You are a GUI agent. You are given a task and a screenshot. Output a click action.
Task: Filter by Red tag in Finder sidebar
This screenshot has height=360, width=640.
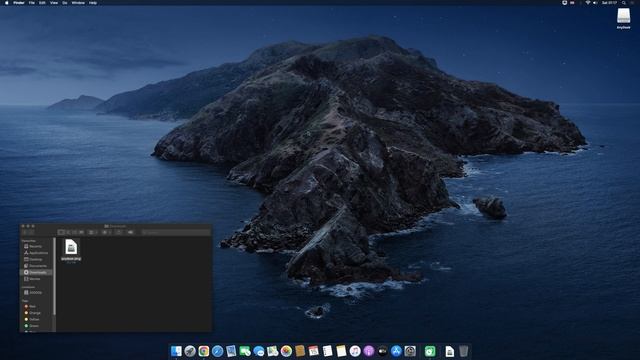36,306
